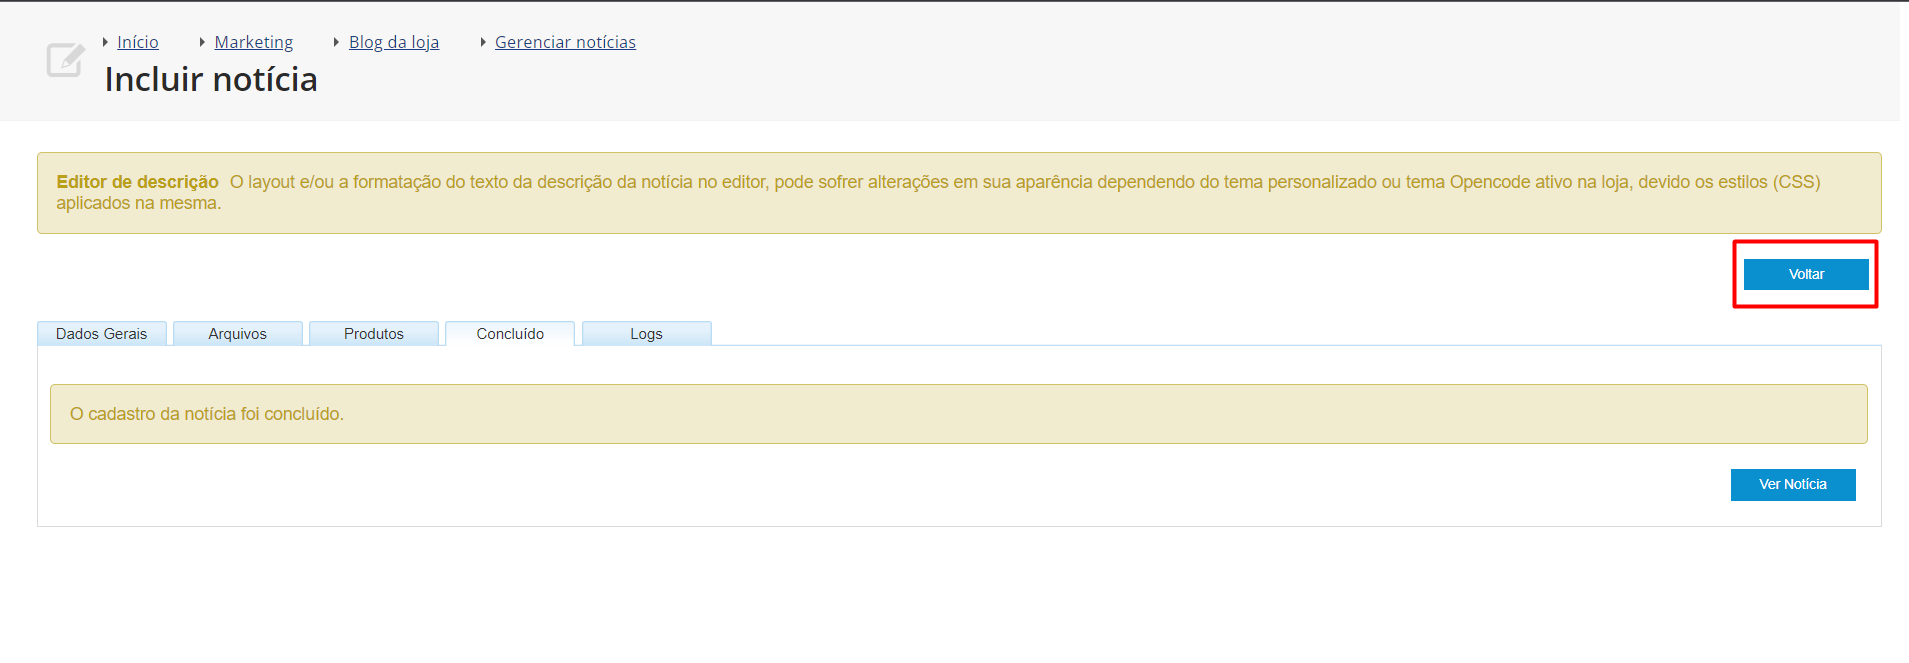Click the arrow icon before Blog da loja
Screen dimensions: 1909x663
point(336,42)
